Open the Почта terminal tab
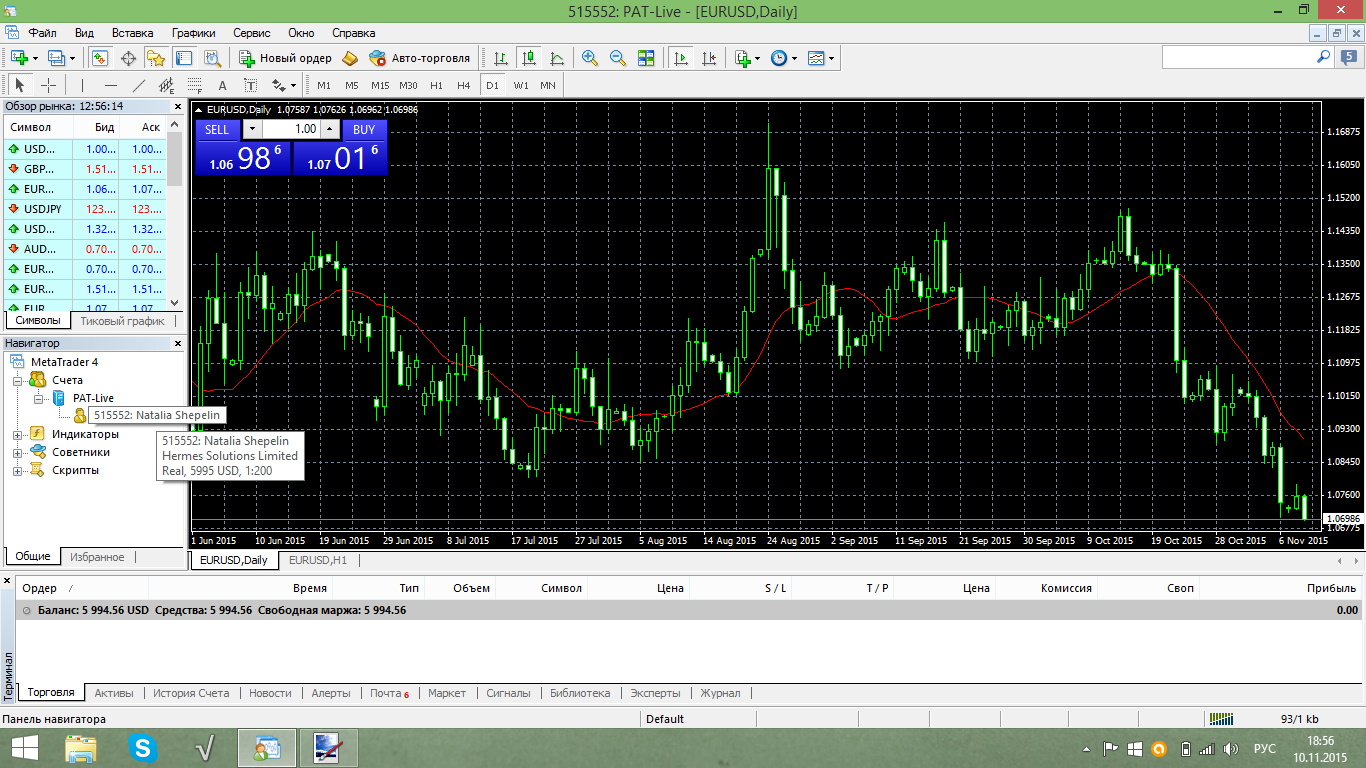The image size is (1366, 768). coord(389,693)
